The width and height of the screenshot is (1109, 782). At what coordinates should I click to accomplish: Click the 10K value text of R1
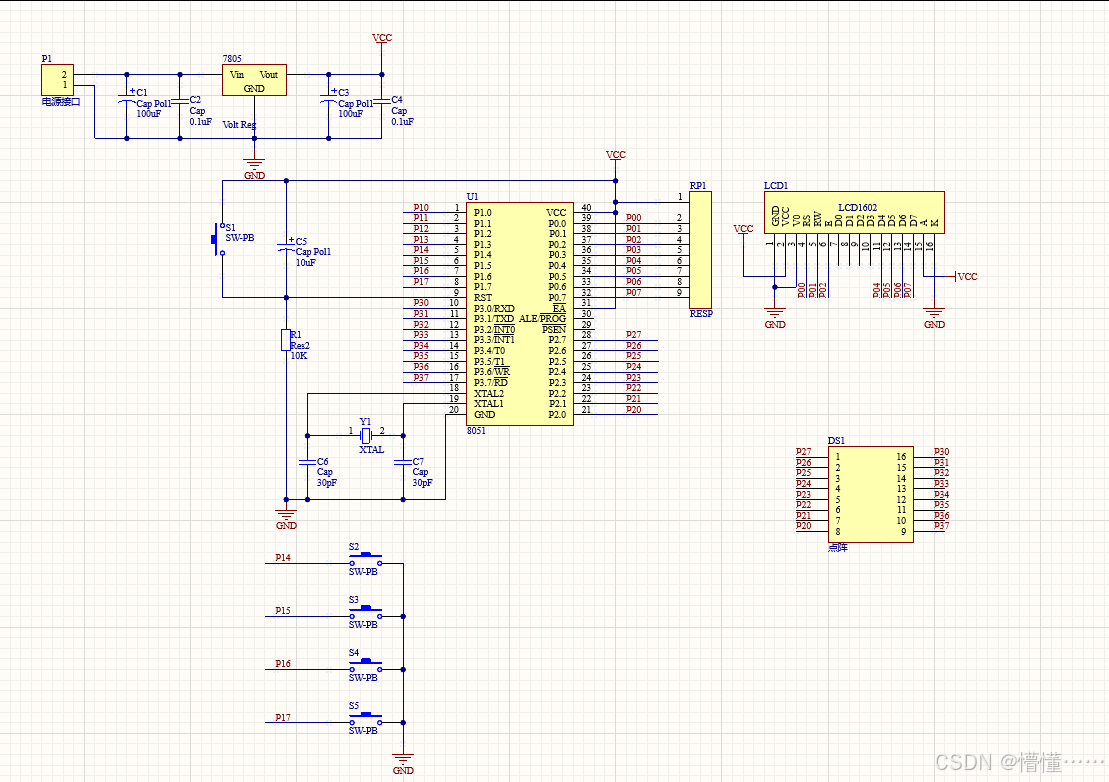click(x=298, y=356)
